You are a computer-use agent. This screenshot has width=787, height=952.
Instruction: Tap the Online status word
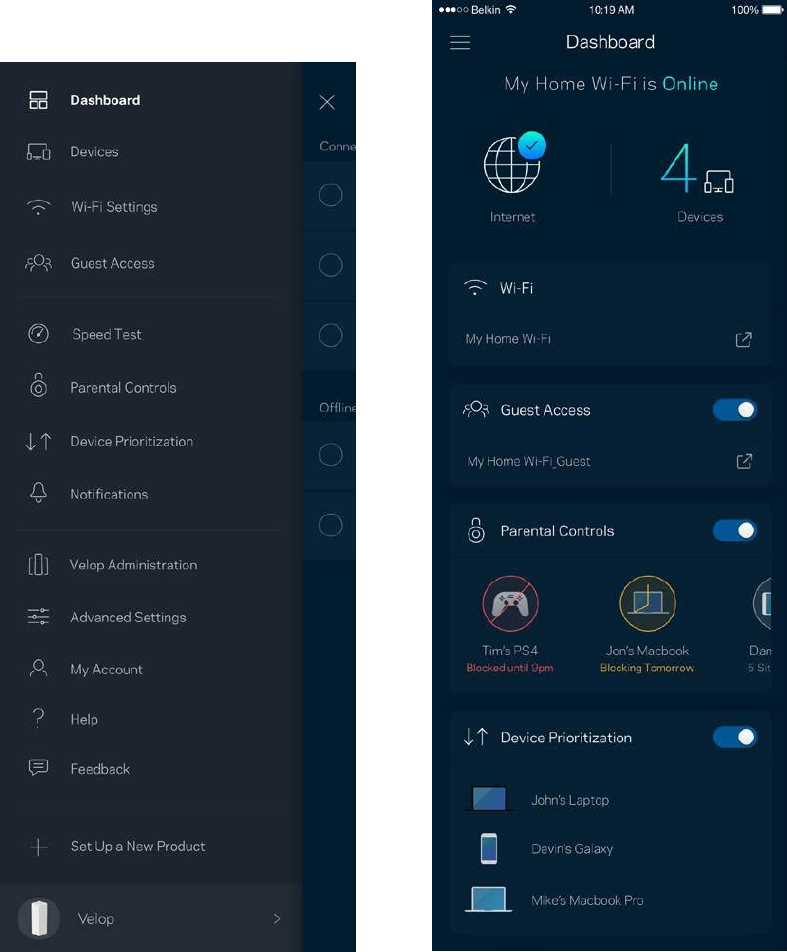pos(690,84)
